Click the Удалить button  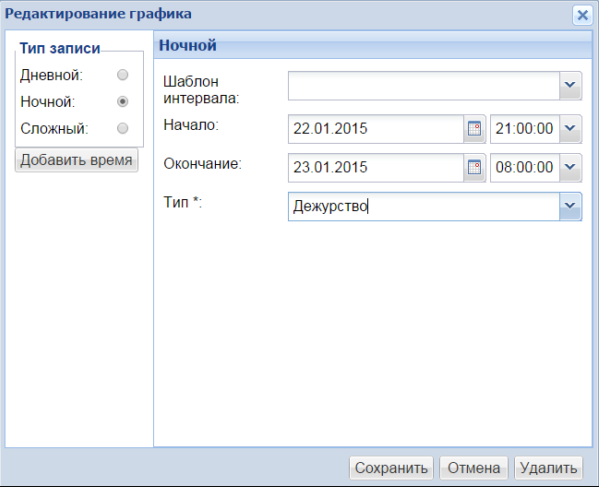pos(549,468)
